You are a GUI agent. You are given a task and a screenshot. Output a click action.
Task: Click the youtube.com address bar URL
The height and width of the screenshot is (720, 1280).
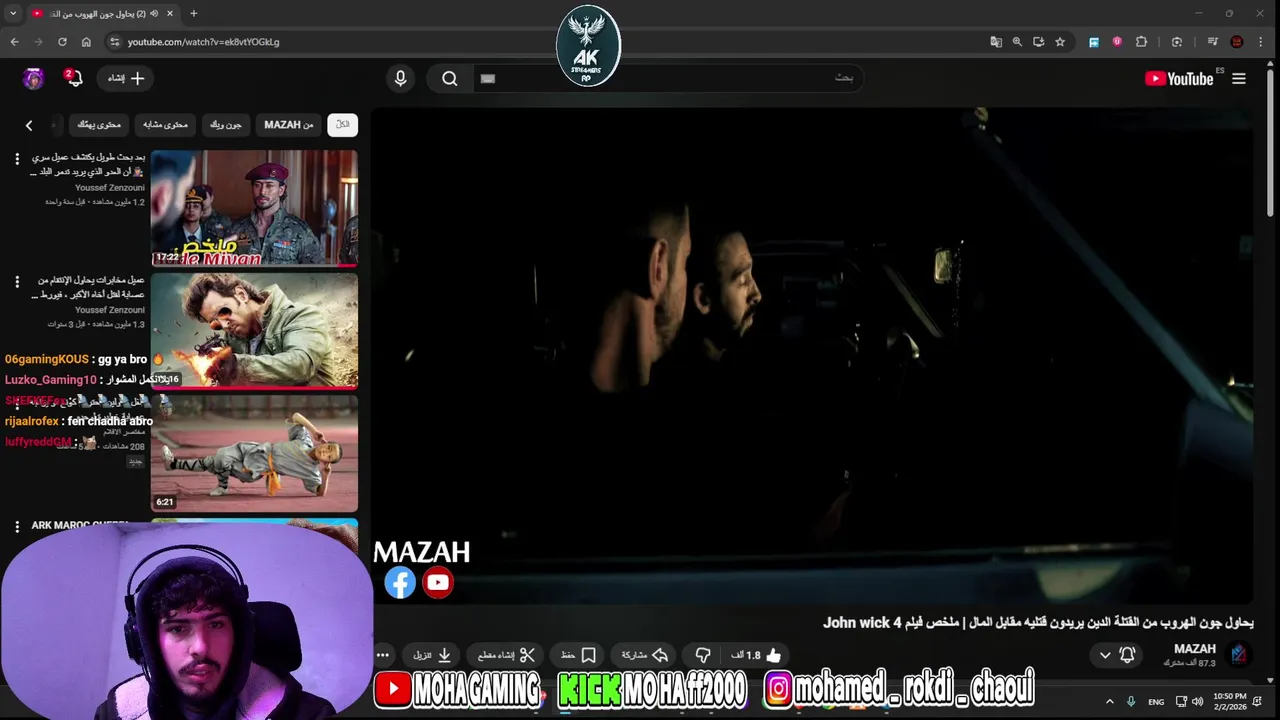pos(203,42)
